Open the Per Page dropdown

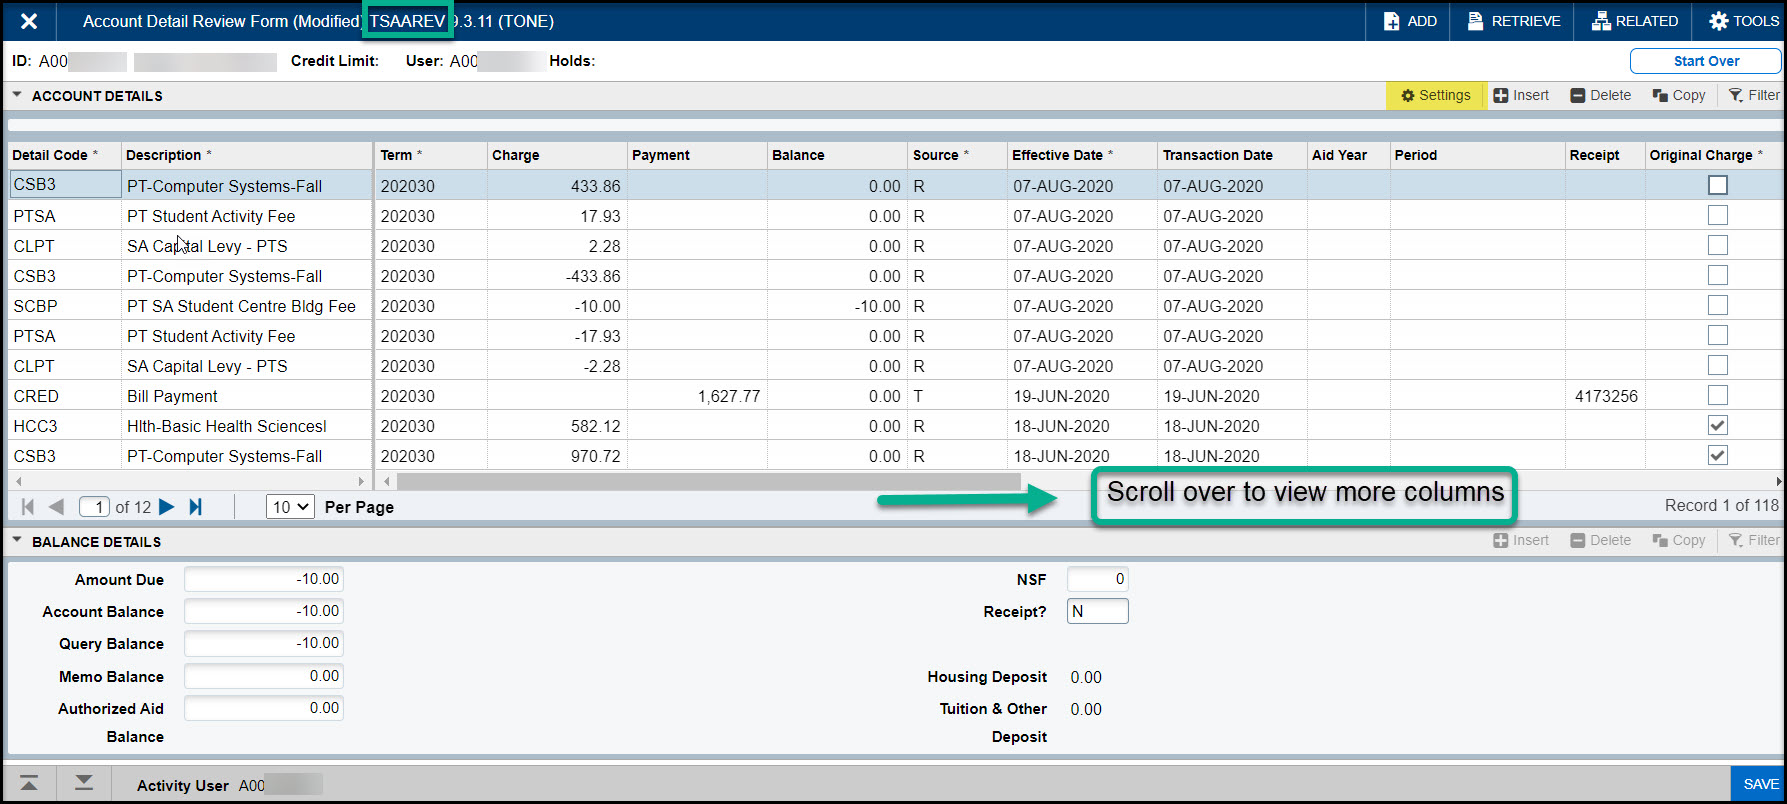(x=290, y=507)
